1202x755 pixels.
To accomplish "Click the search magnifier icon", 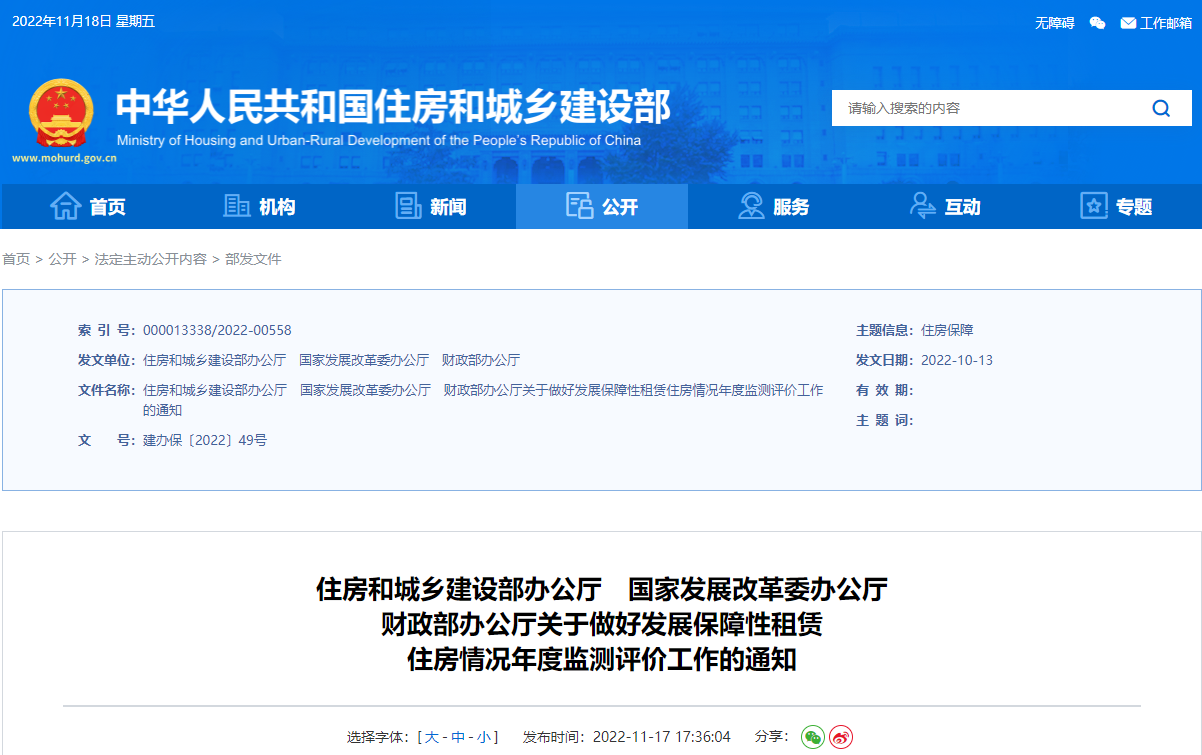I will tap(1160, 108).
